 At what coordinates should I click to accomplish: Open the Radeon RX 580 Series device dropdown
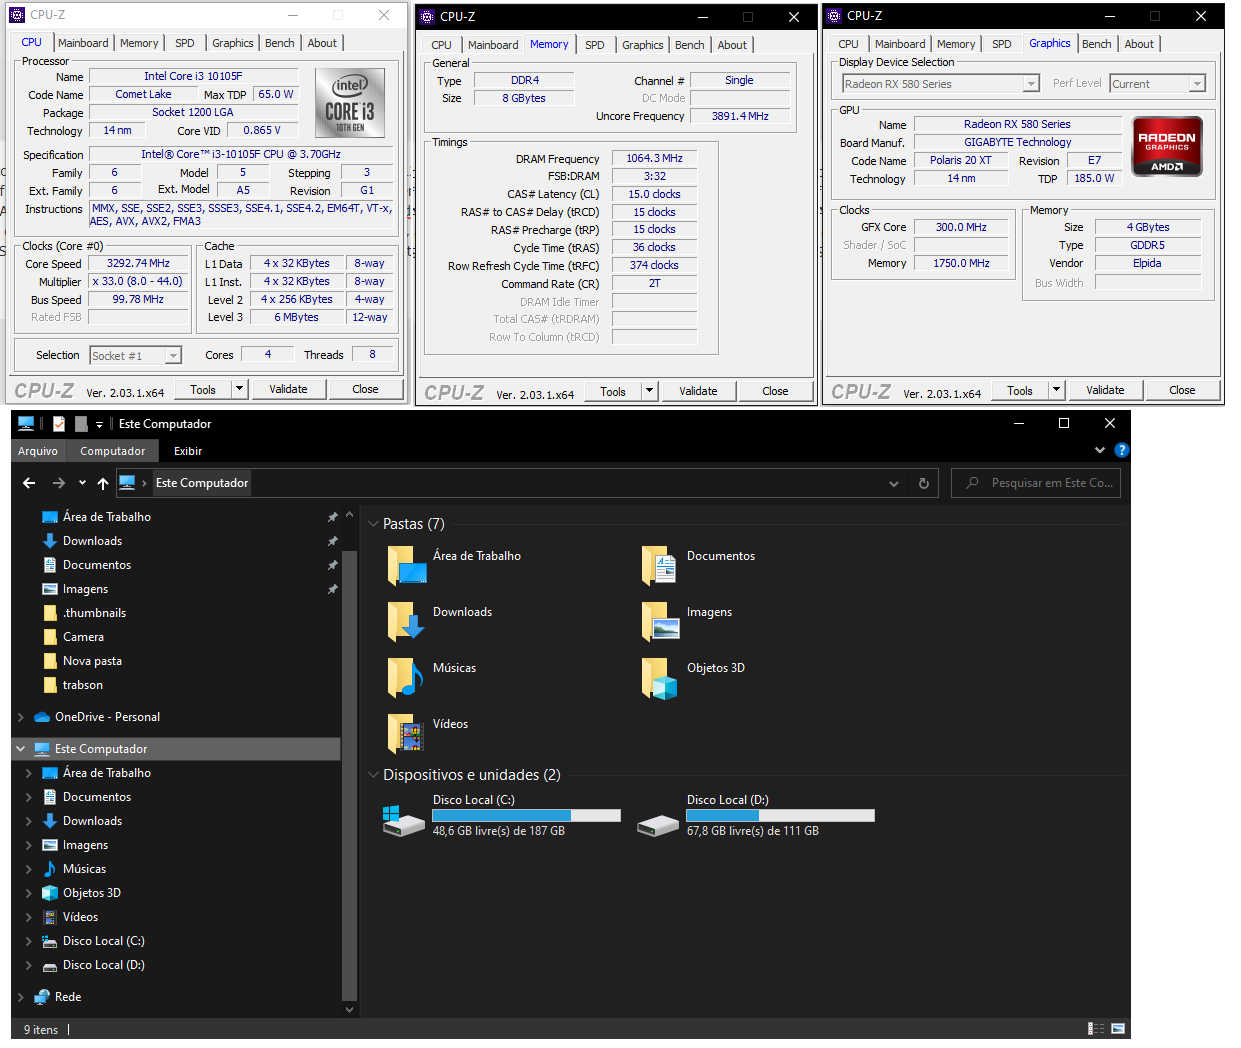tap(1031, 84)
